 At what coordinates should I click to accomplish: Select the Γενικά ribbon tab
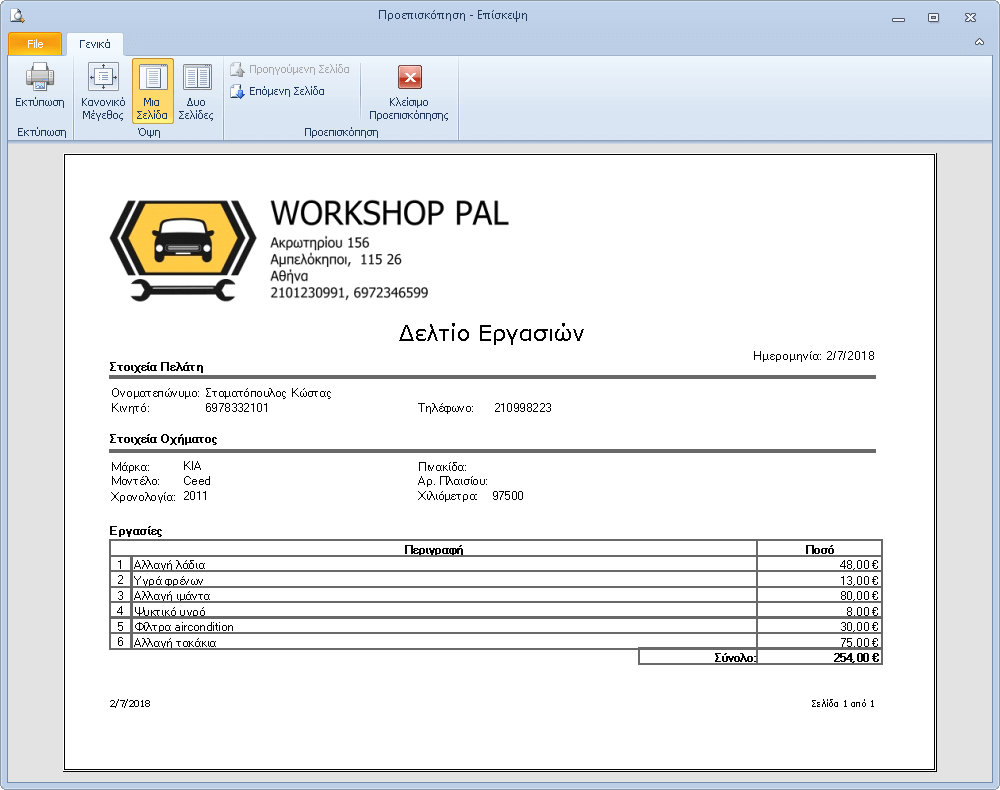coord(95,44)
